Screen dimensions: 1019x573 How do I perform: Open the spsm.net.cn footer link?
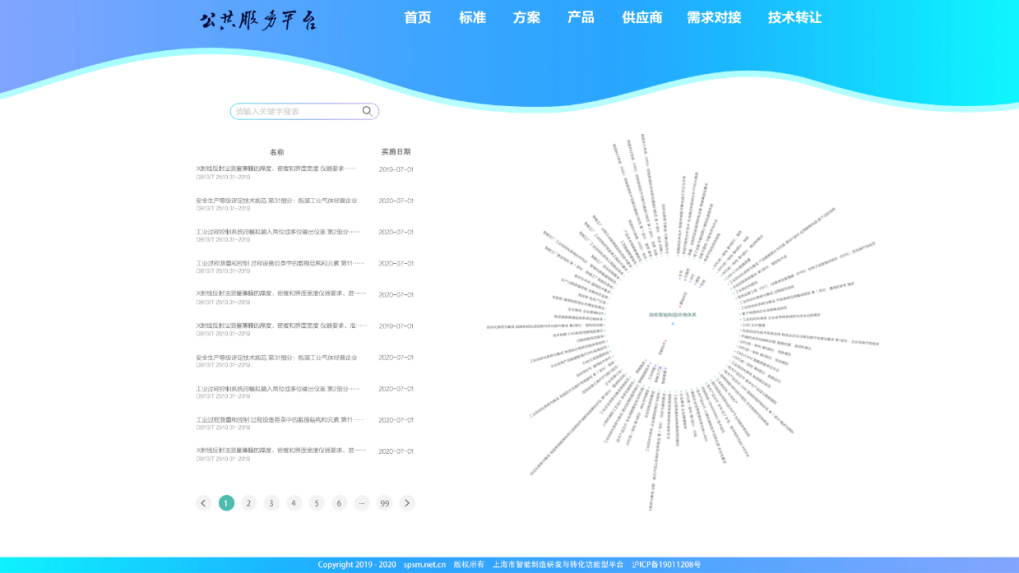425,565
